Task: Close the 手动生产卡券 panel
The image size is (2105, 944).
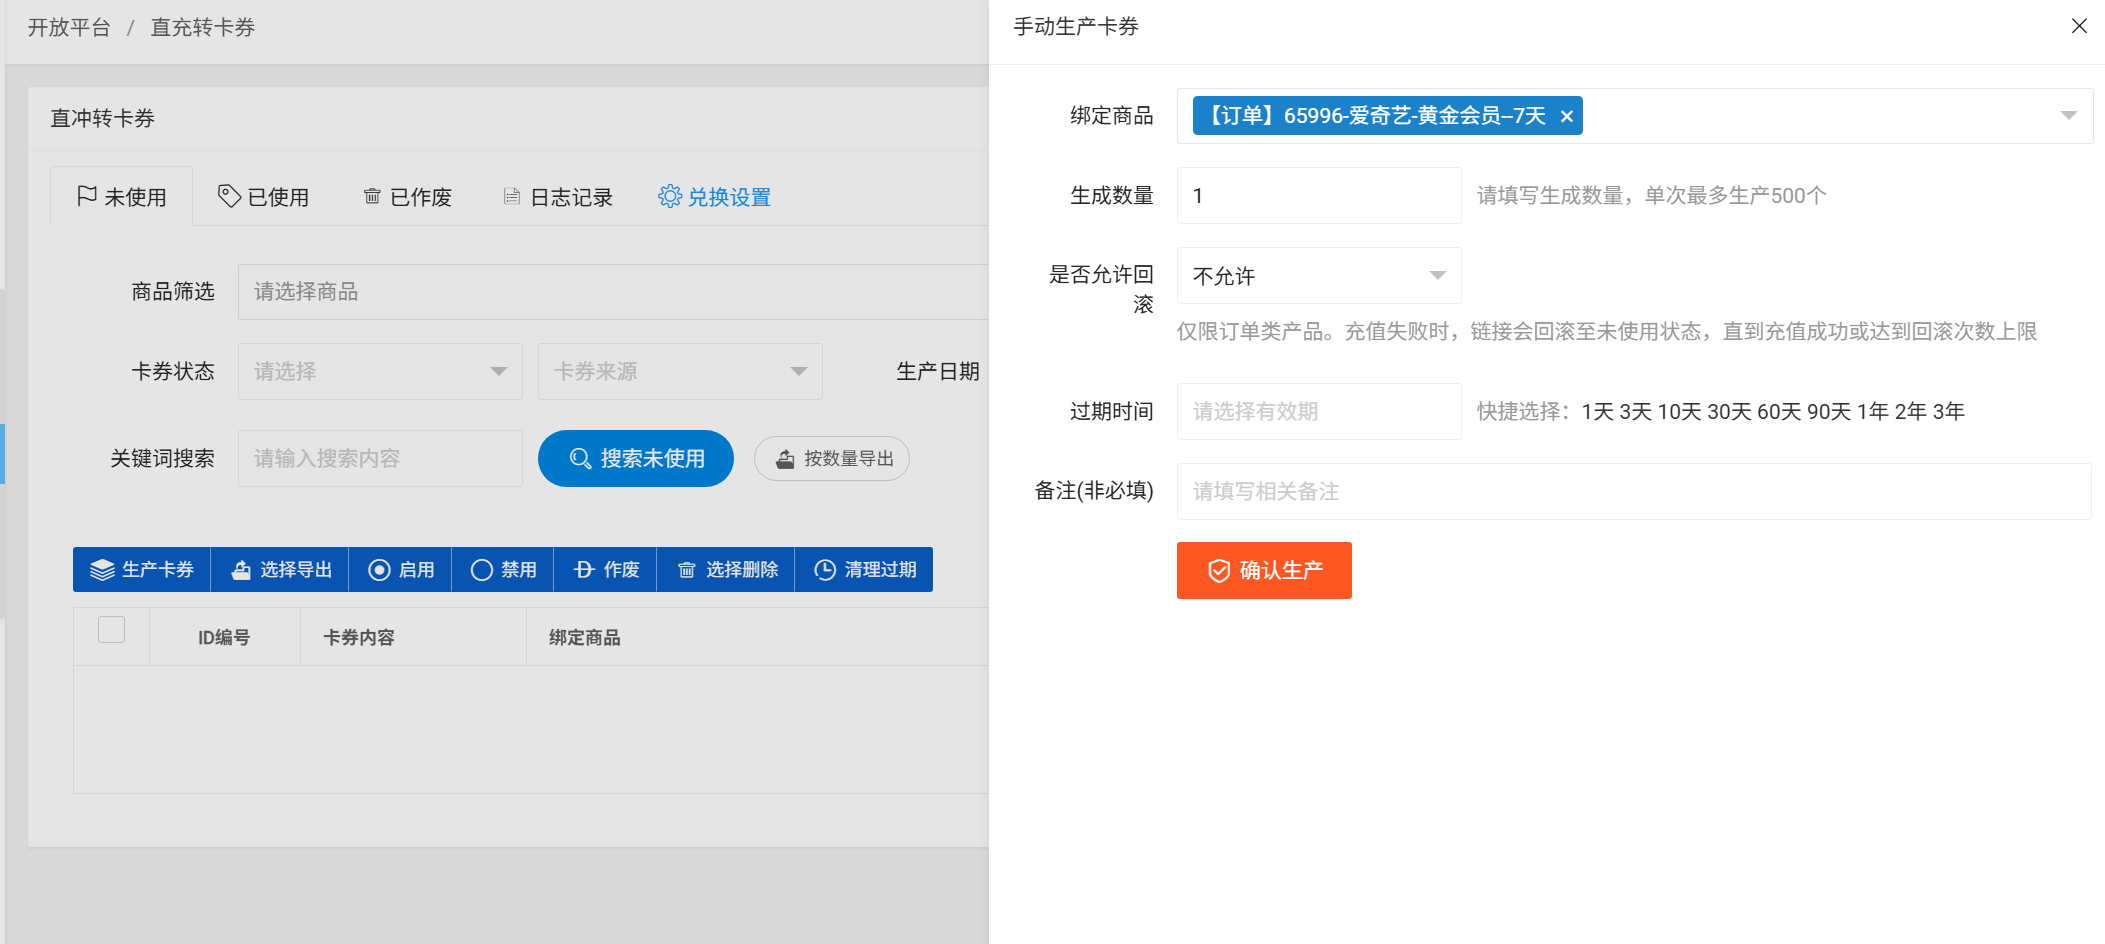Action: click(2079, 26)
